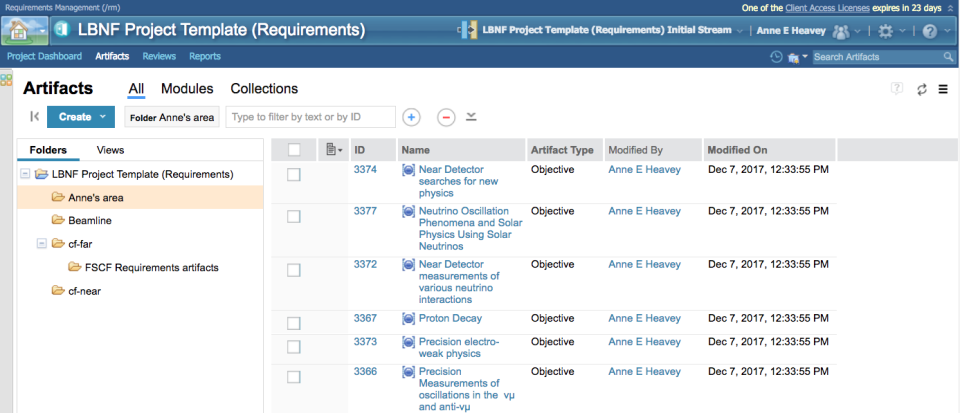
Task: Open the hamburger list menu icon
Action: click(x=943, y=90)
